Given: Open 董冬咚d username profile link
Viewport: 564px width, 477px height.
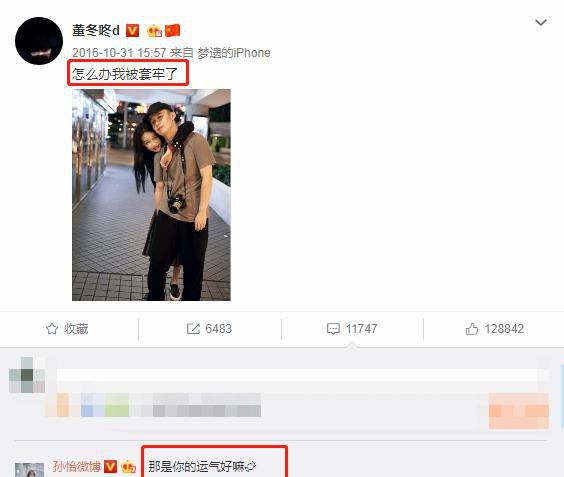Looking at the screenshot, I should point(96,31).
